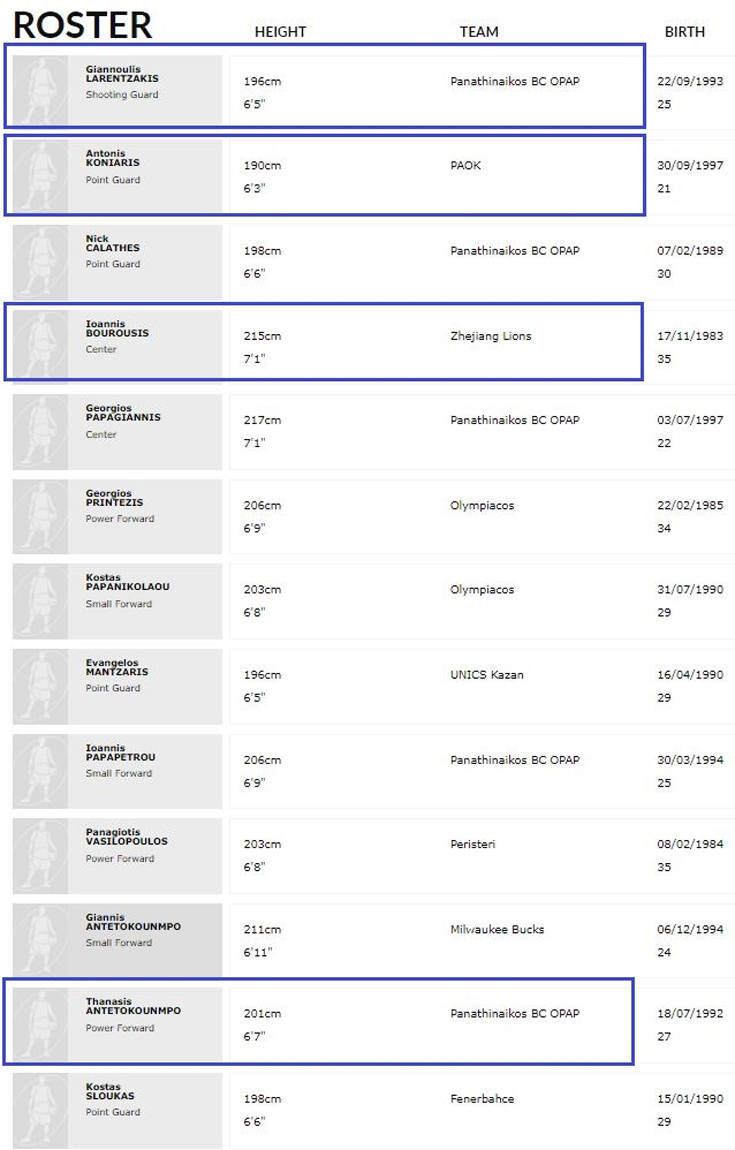Open Ioannis Bourousis's silhouette thumbnail
The width and height of the screenshot is (735, 1150).
click(40, 346)
